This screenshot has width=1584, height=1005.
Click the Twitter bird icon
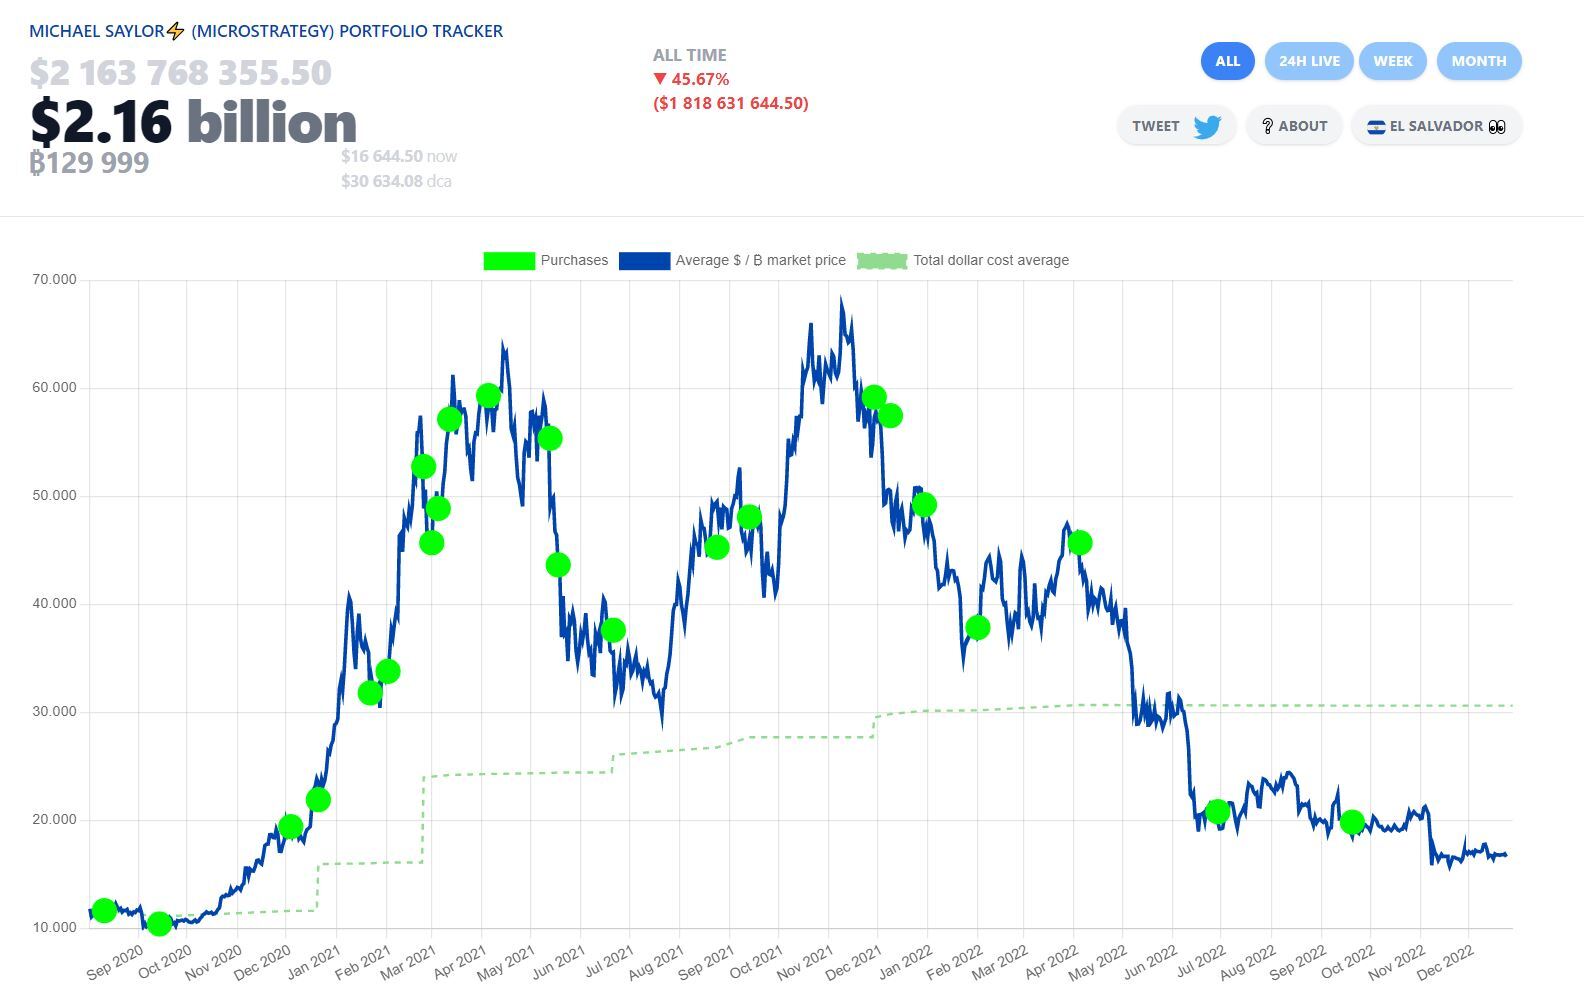1207,127
